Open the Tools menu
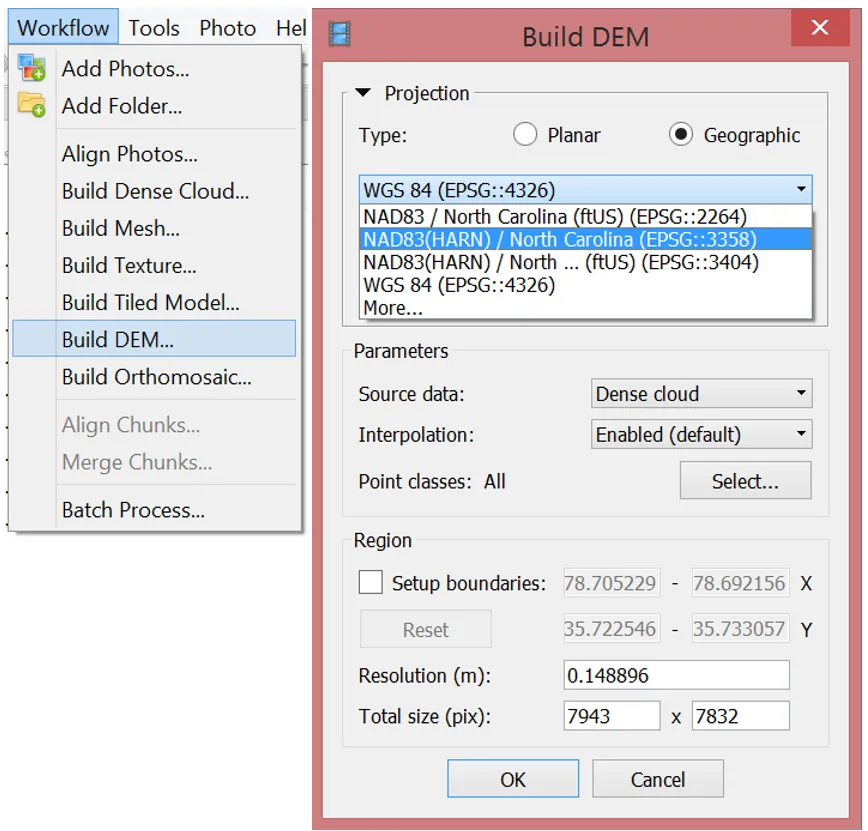 154,28
